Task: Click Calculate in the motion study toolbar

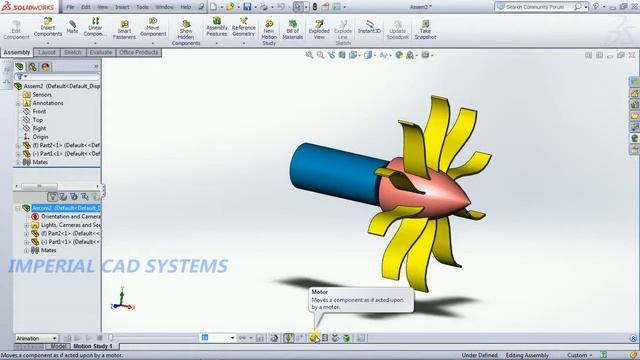Action: click(x=68, y=338)
